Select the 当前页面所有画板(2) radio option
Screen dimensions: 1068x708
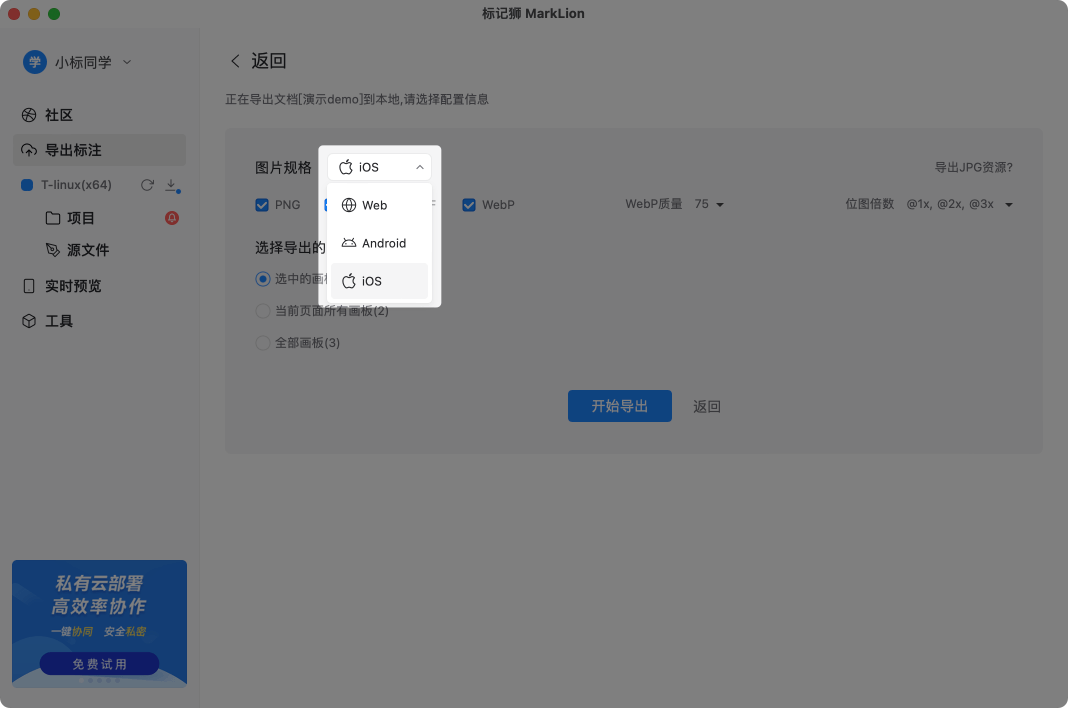pyautogui.click(x=261, y=311)
